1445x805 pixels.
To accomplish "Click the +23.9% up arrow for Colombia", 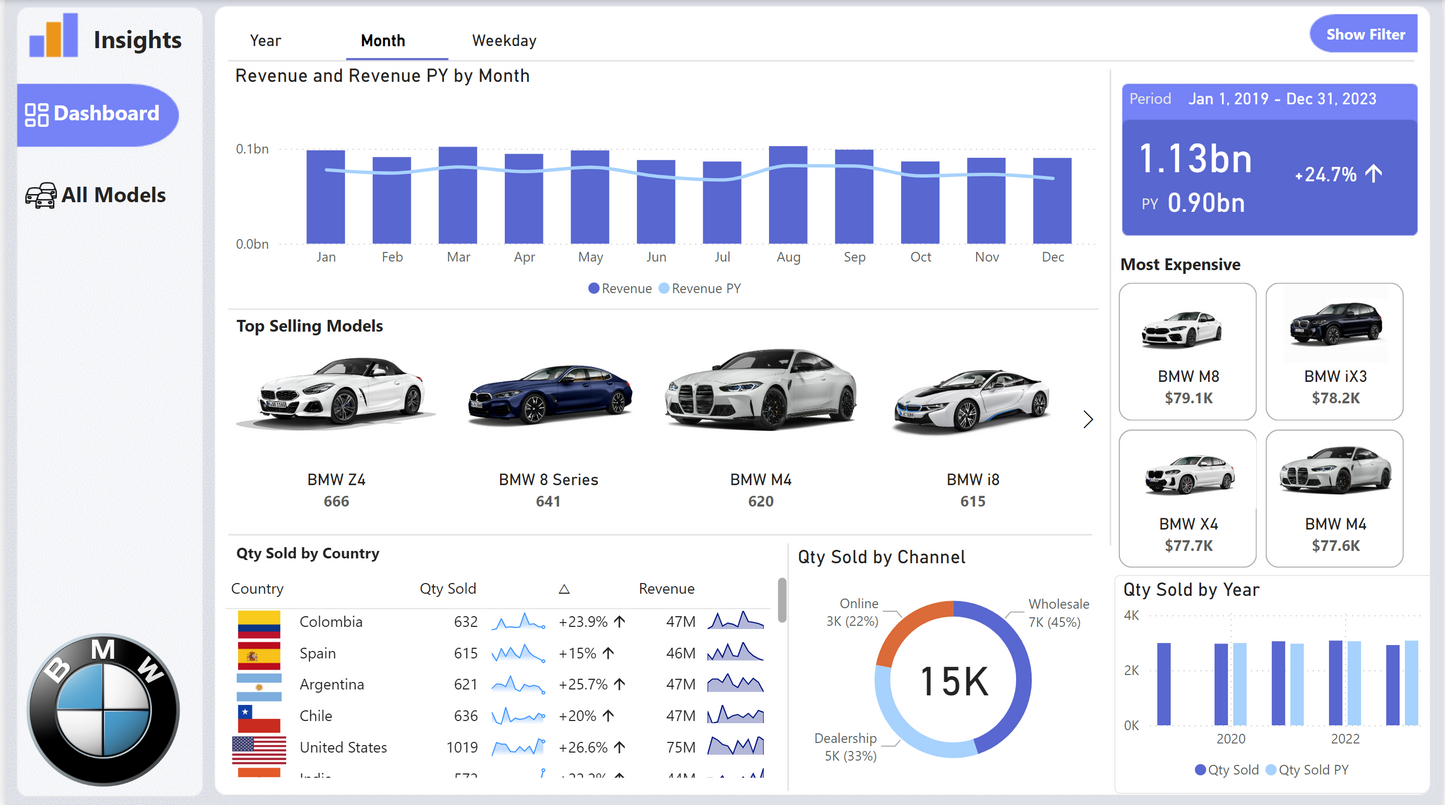I will pos(619,622).
